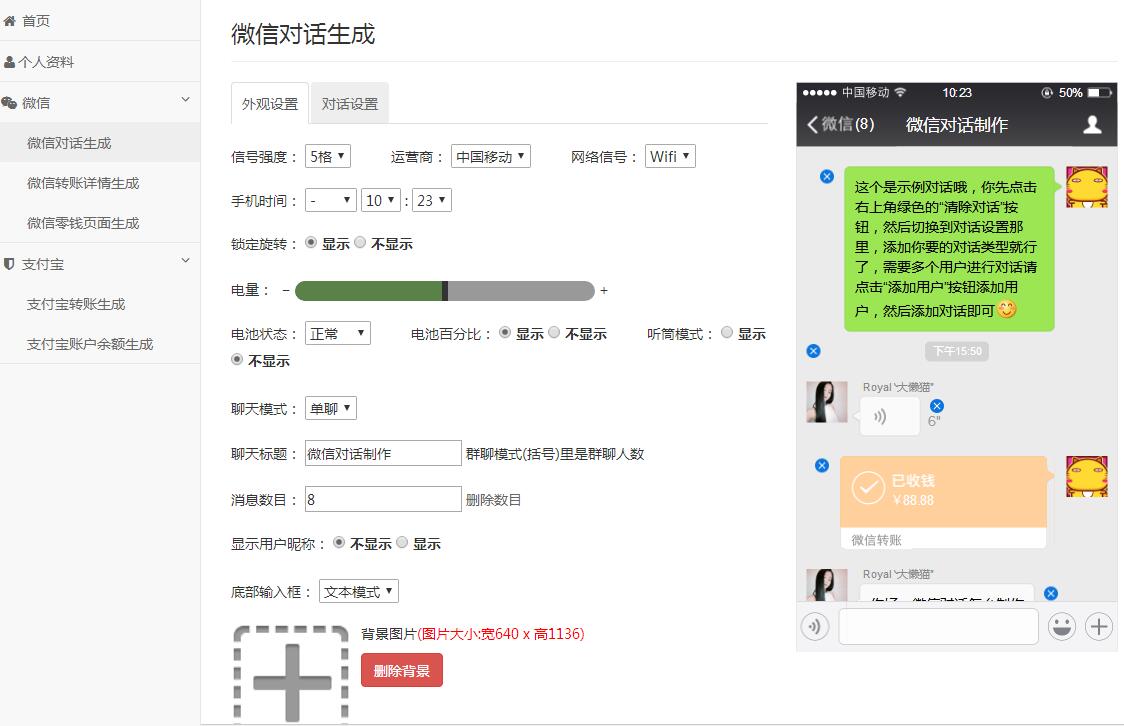Switch to the 外观设置 tab
Image resolution: width=1124 pixels, height=726 pixels.
point(270,104)
